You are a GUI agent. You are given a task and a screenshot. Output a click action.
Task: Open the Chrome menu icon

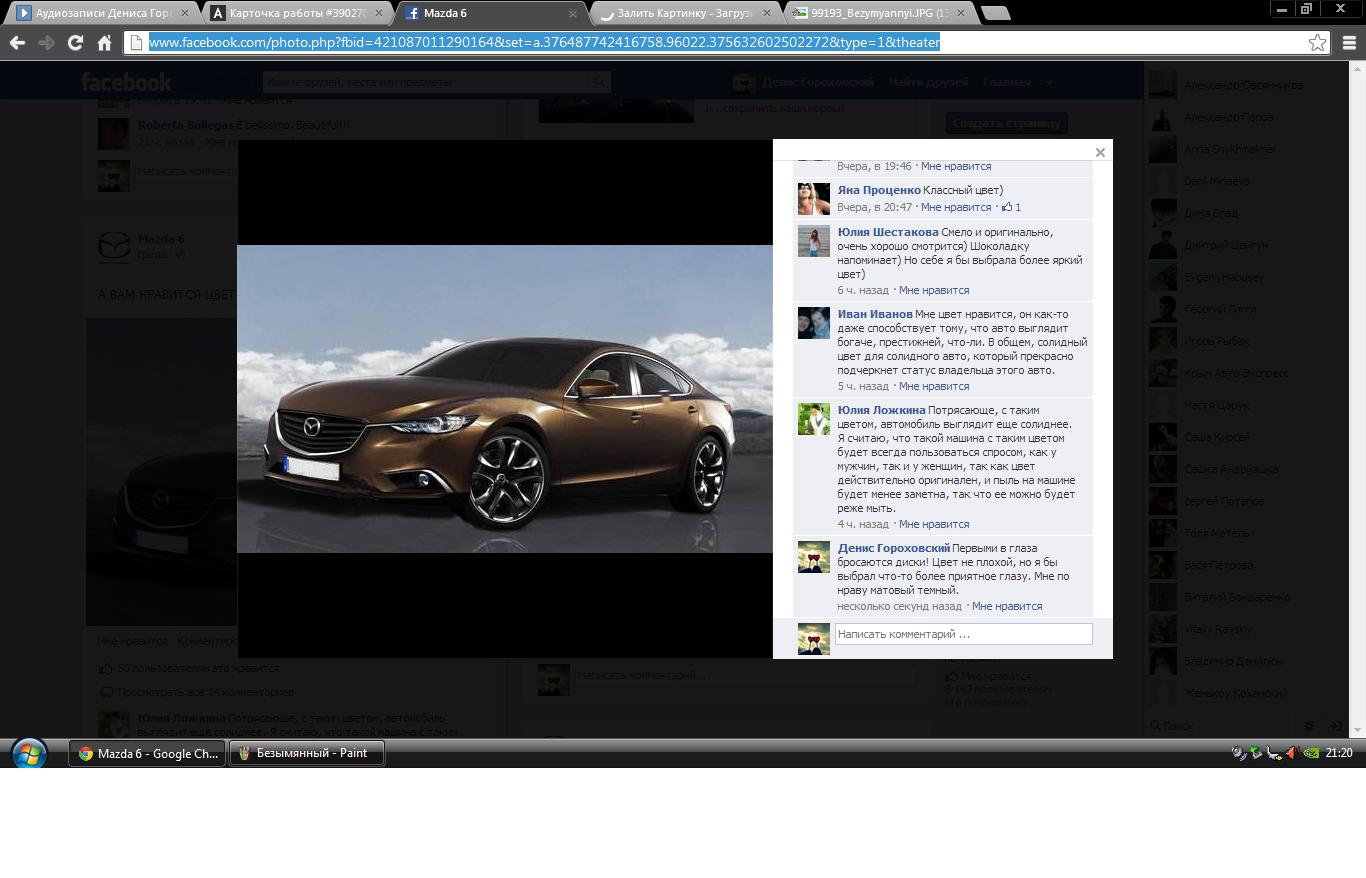1349,42
